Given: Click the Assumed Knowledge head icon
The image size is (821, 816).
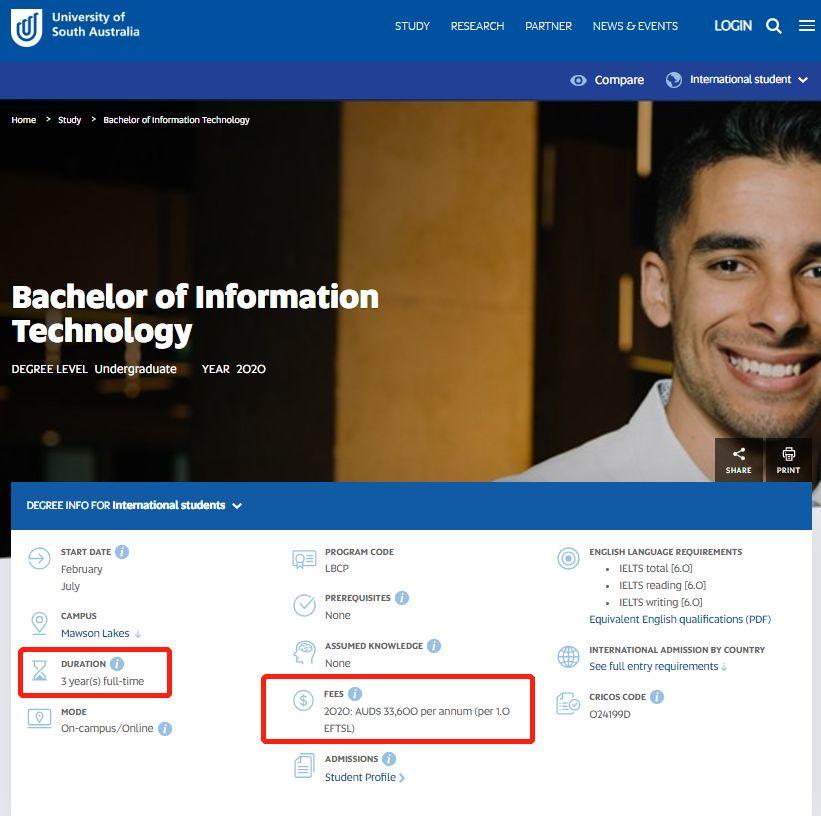Looking at the screenshot, I should click(x=304, y=653).
